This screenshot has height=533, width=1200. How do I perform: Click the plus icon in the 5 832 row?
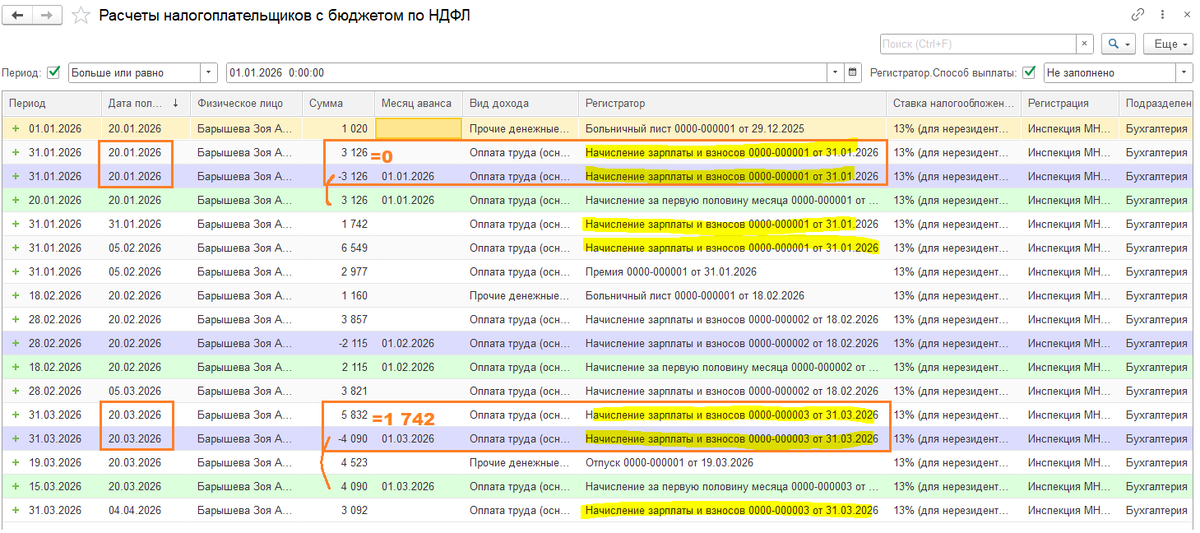15,415
